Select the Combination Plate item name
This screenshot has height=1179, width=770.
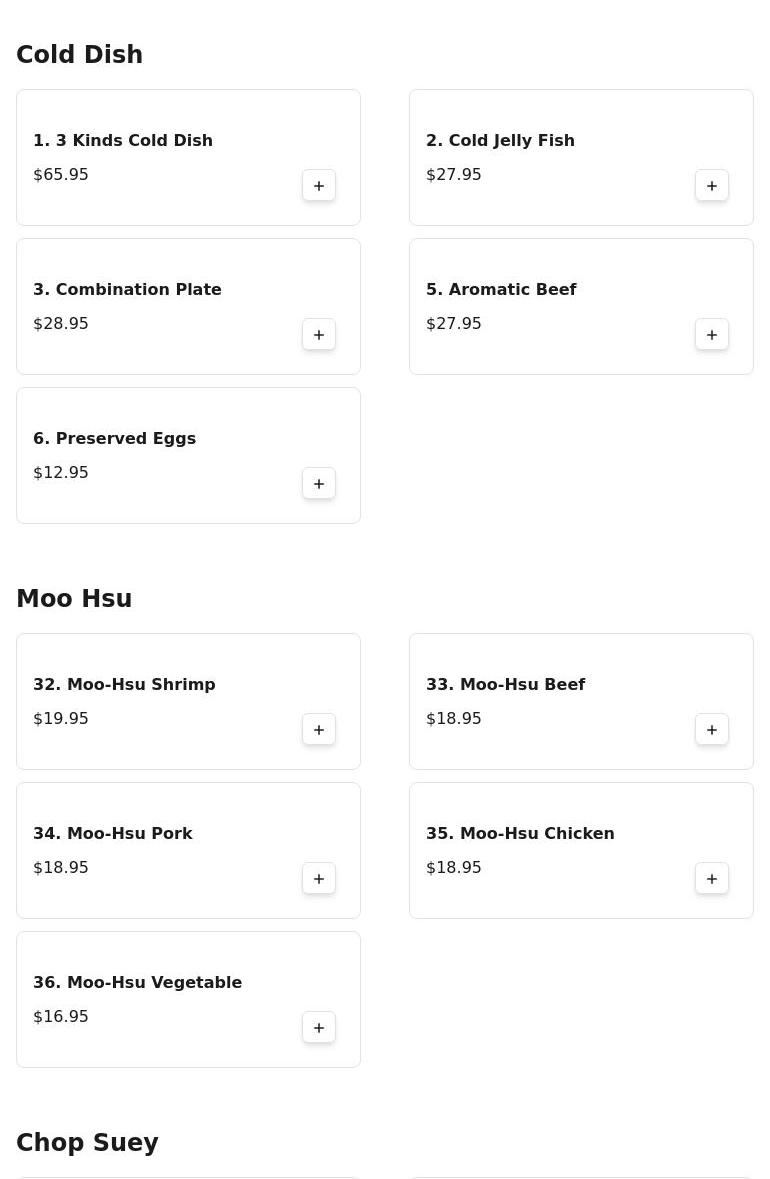point(127,289)
